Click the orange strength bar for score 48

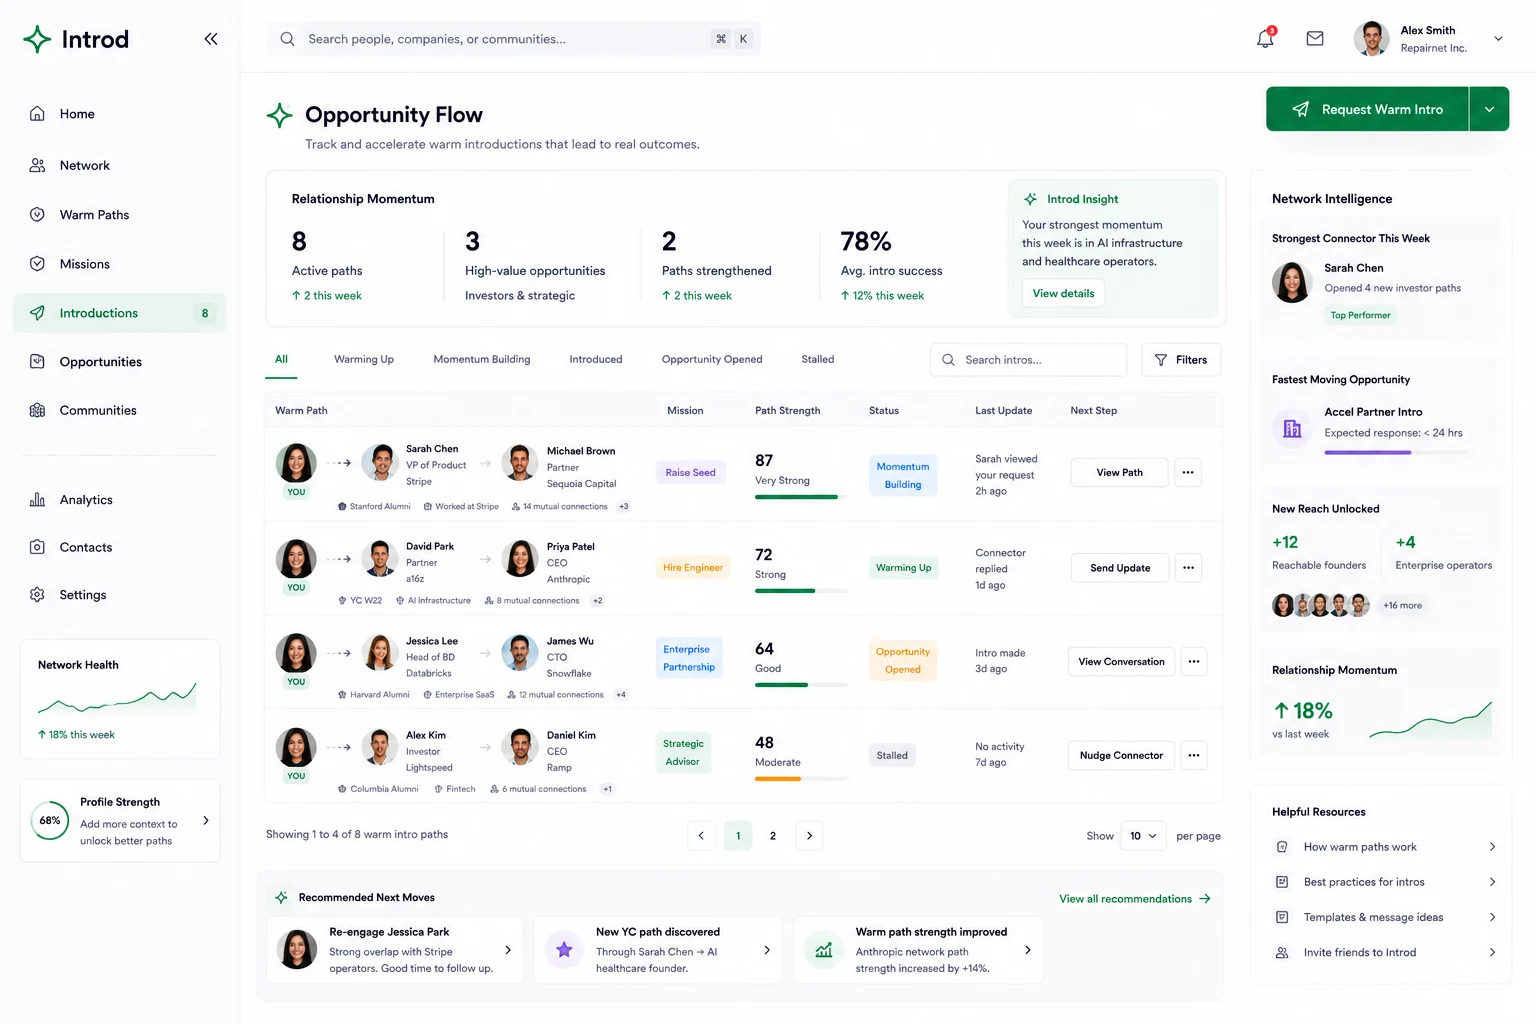click(x=801, y=779)
